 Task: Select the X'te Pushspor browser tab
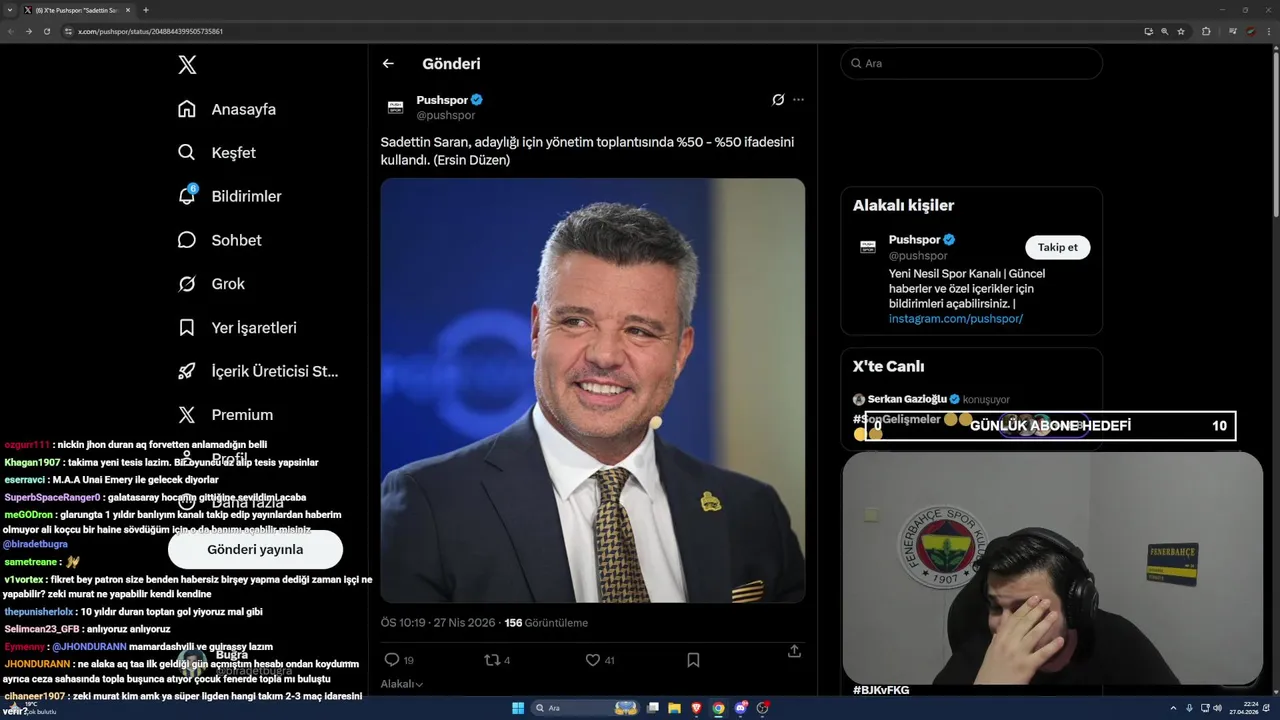[77, 10]
